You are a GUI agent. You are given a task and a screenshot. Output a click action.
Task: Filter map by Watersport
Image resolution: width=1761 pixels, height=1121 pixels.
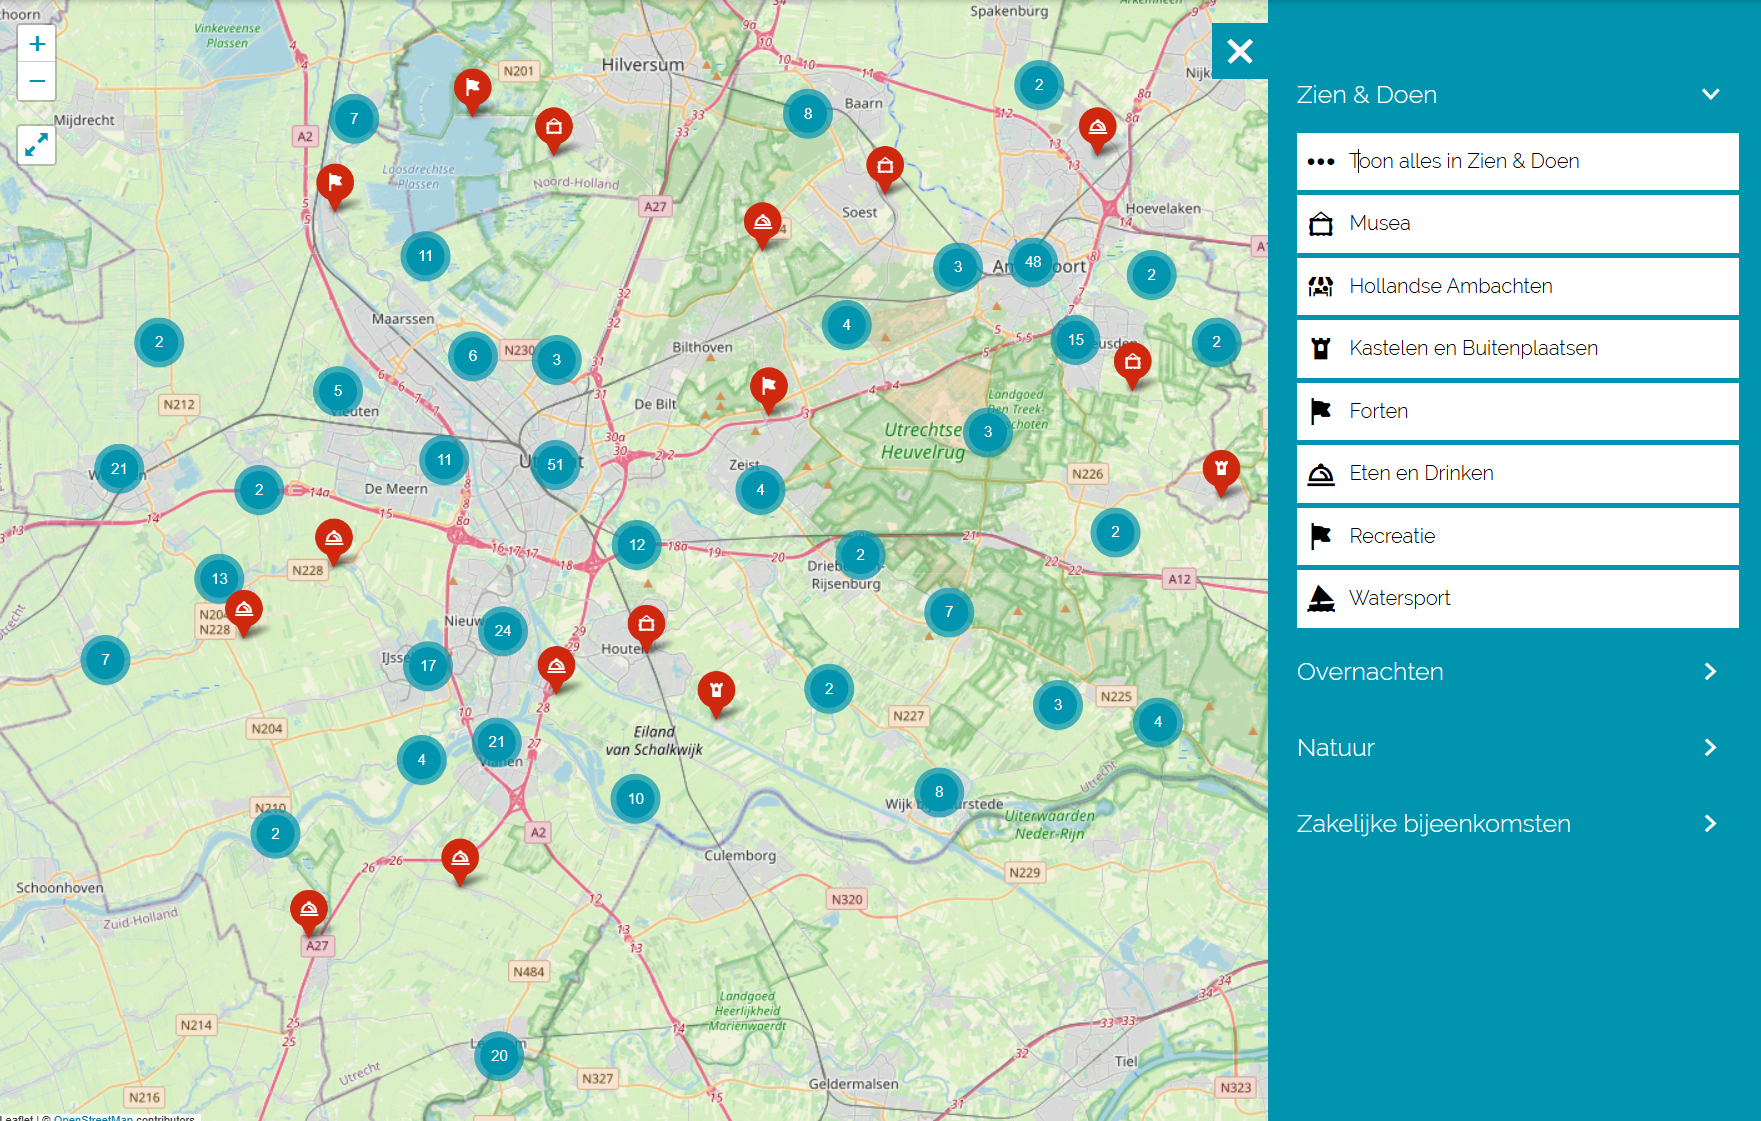click(1517, 599)
